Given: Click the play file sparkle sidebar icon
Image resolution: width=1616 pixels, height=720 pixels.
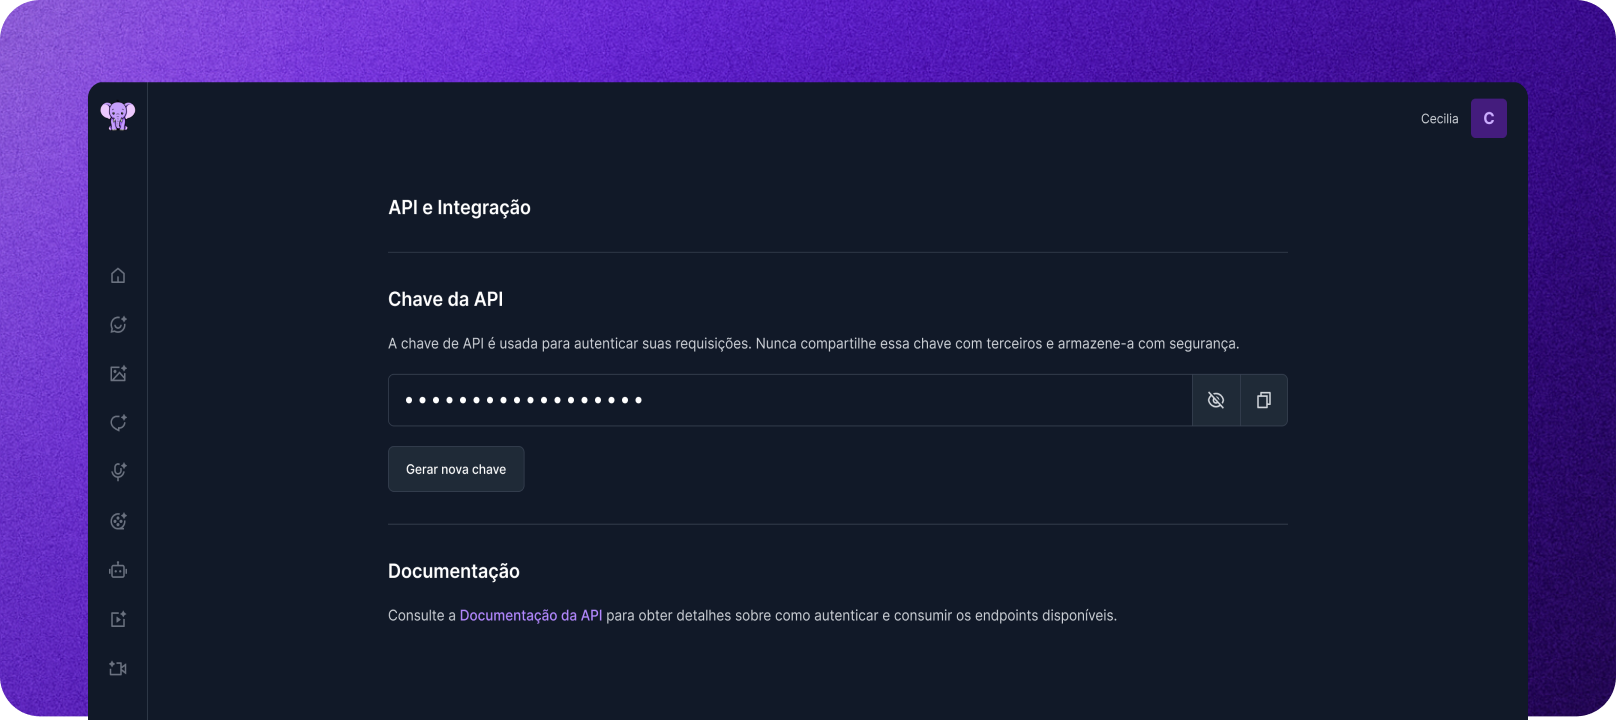Looking at the screenshot, I should [118, 619].
